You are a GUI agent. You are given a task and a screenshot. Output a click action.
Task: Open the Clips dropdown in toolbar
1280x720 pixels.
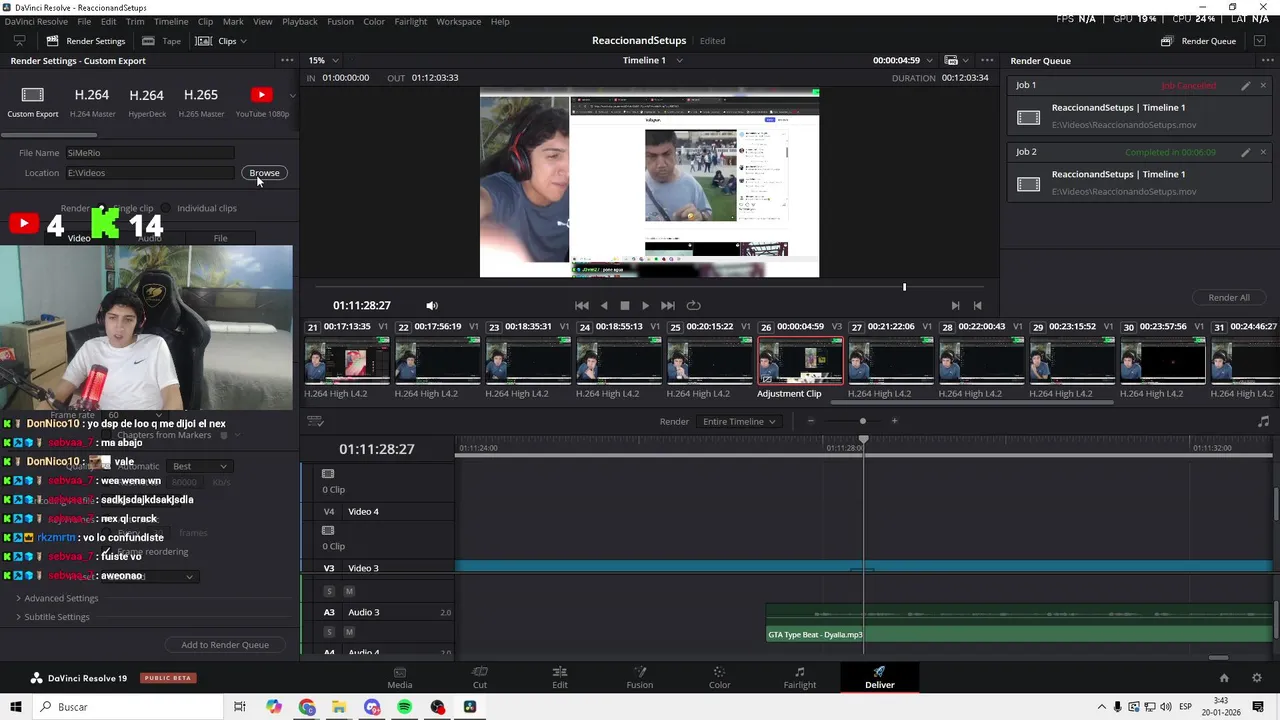coord(221,41)
